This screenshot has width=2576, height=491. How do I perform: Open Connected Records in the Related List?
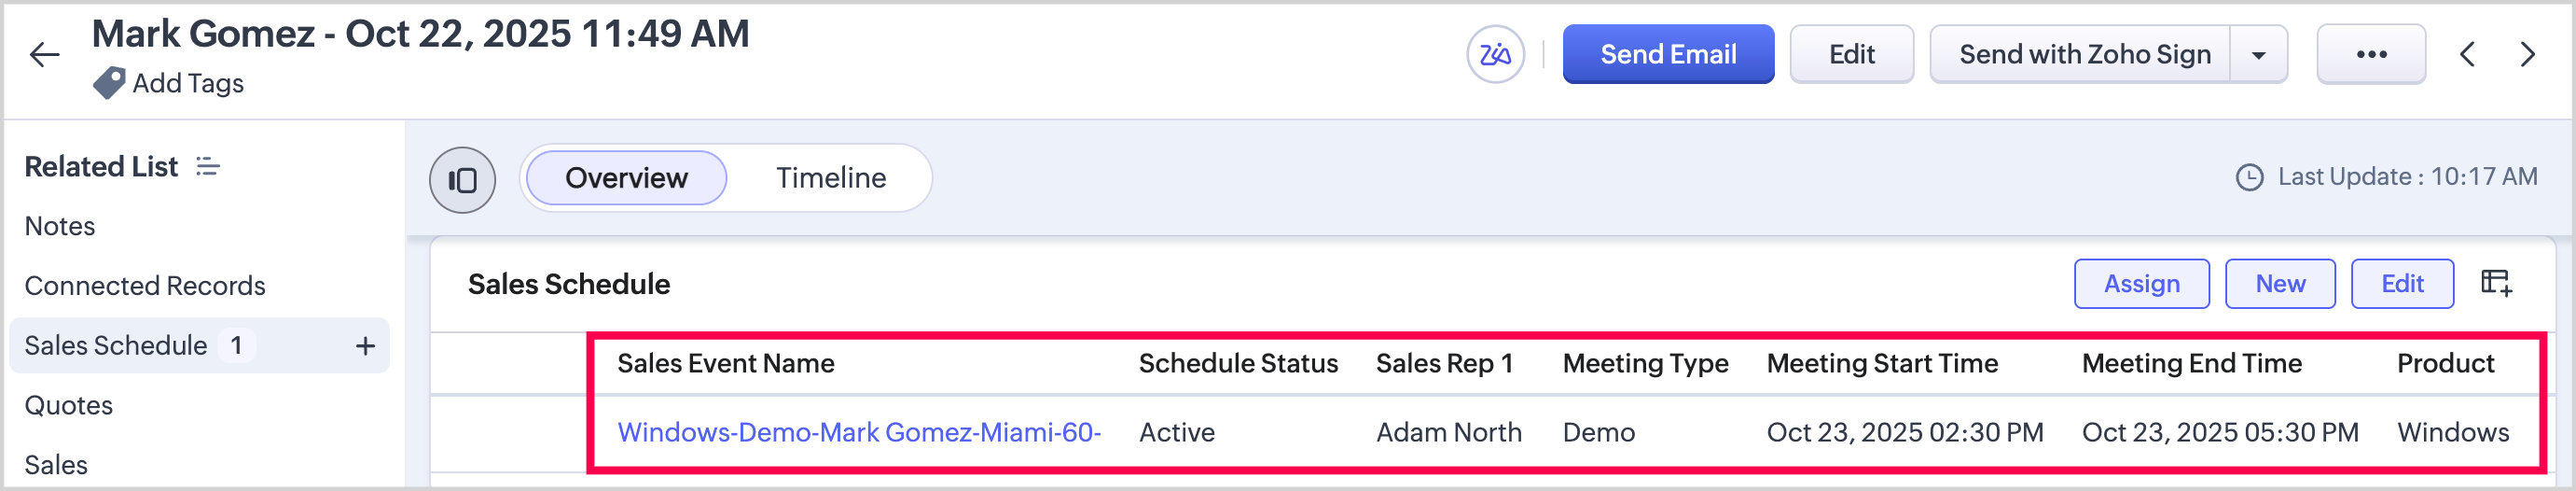(x=145, y=286)
